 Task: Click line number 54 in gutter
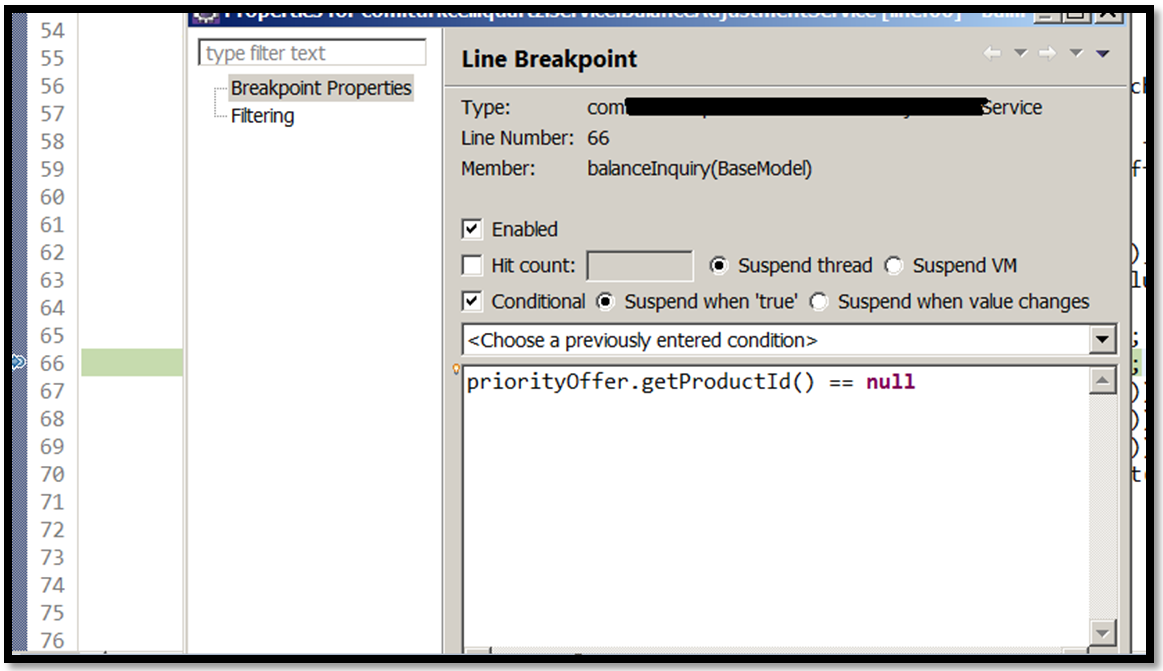(x=52, y=30)
